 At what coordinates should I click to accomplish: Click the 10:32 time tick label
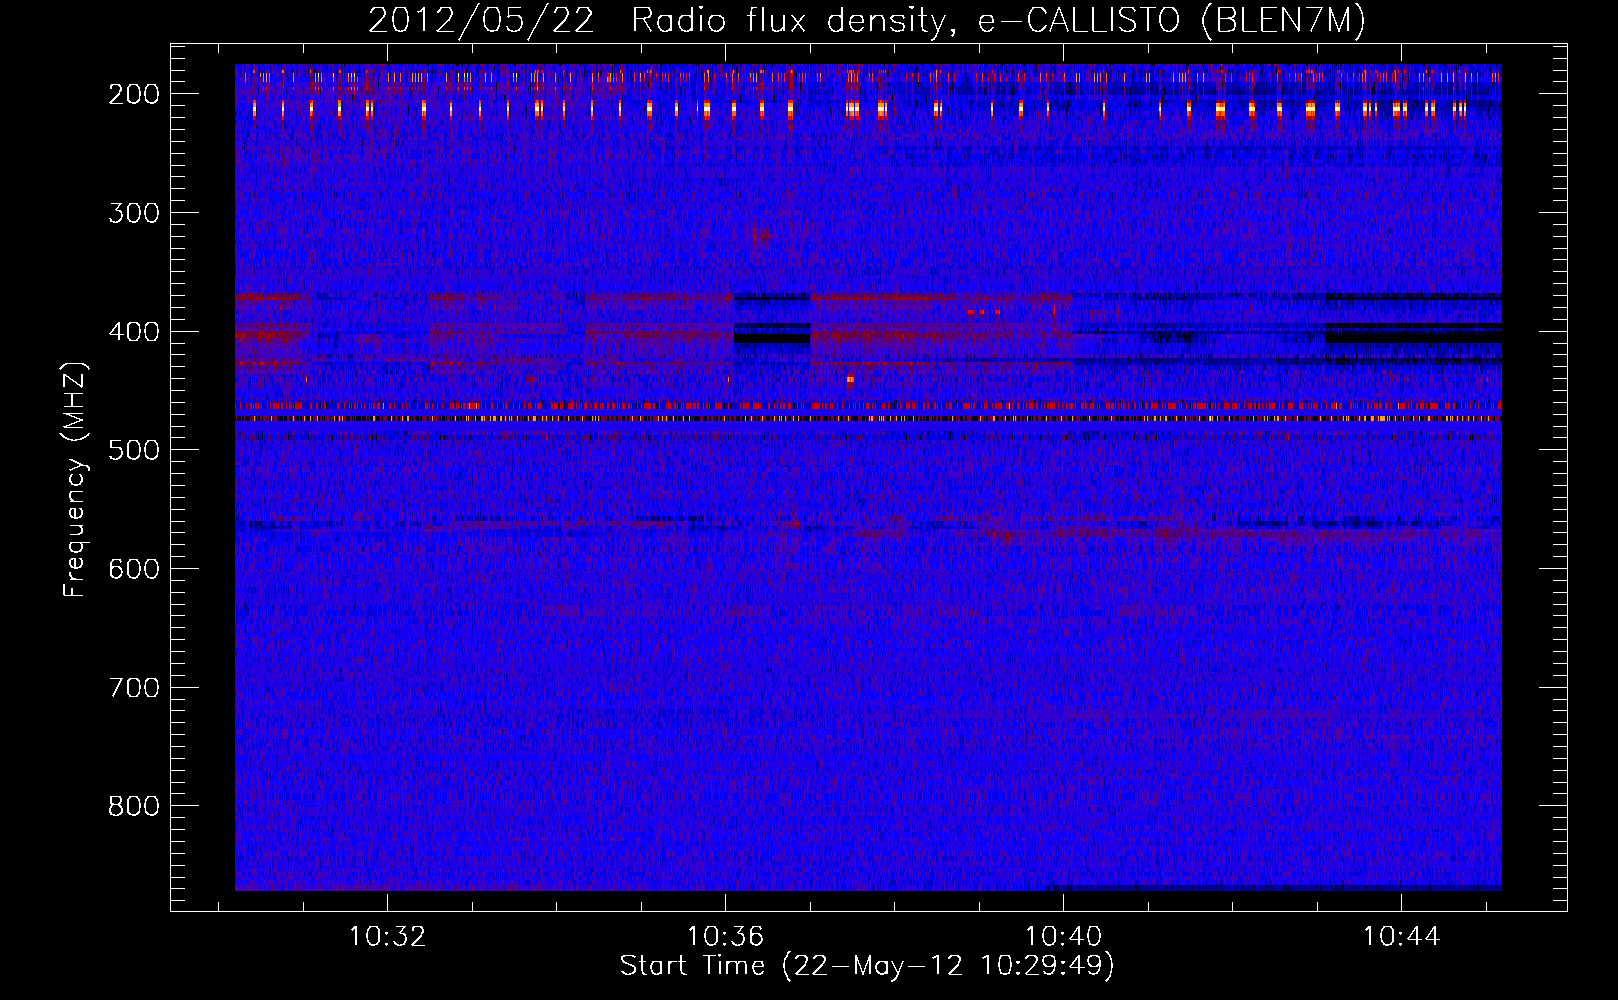(387, 937)
